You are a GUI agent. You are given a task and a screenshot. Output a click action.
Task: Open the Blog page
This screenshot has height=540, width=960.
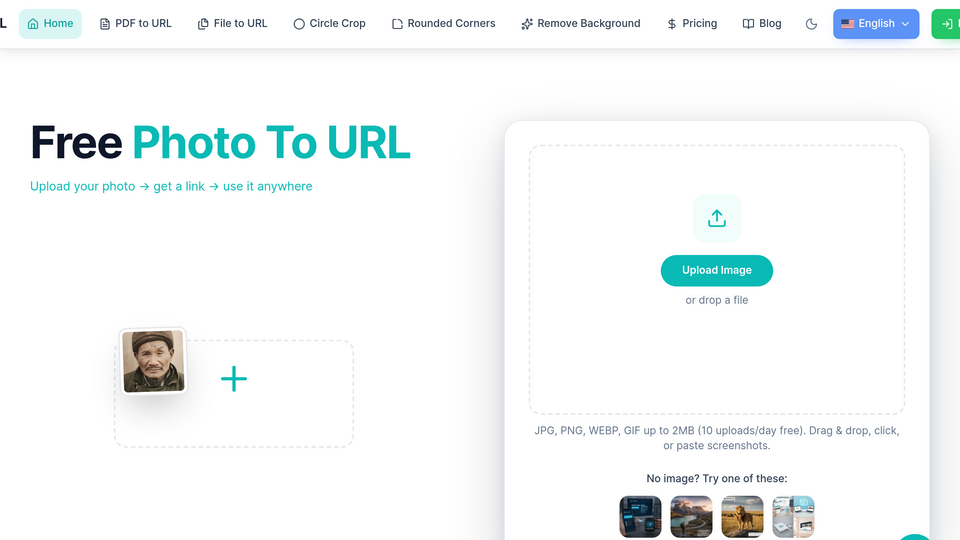[762, 24]
